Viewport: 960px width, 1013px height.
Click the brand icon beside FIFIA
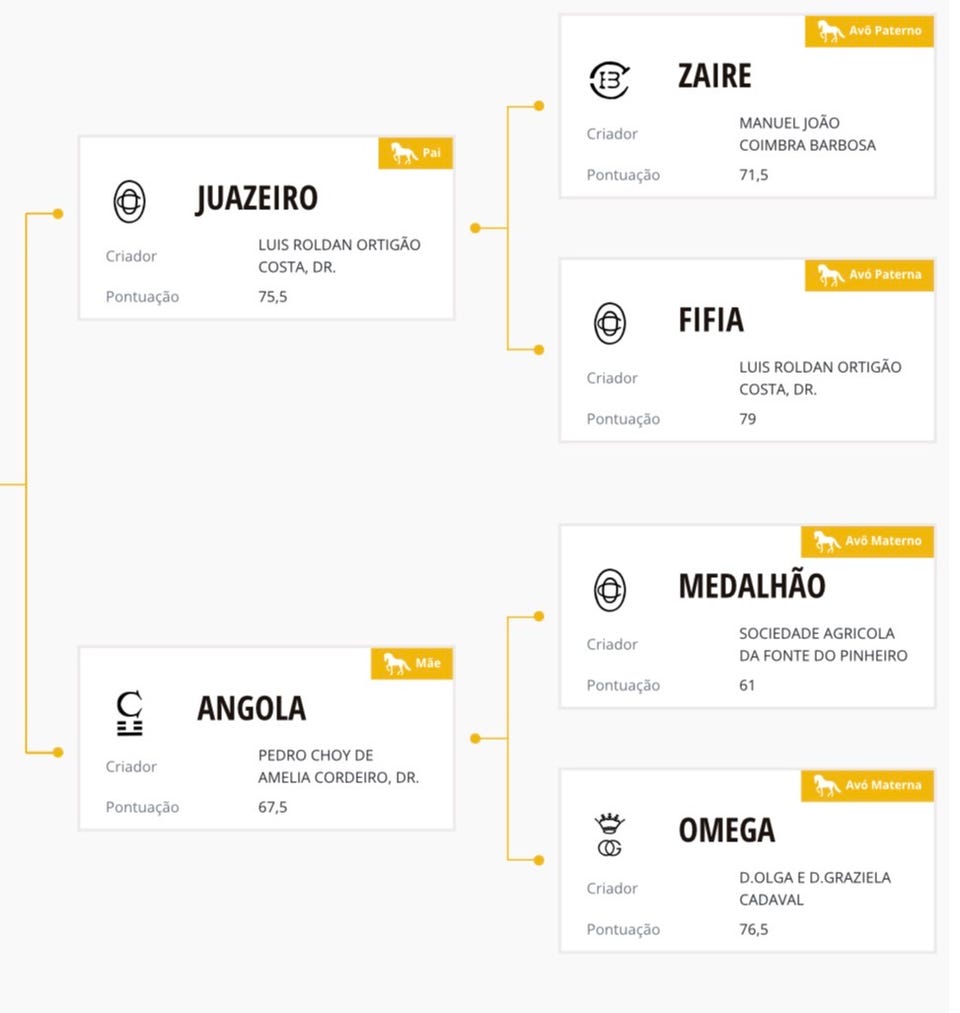coord(609,323)
